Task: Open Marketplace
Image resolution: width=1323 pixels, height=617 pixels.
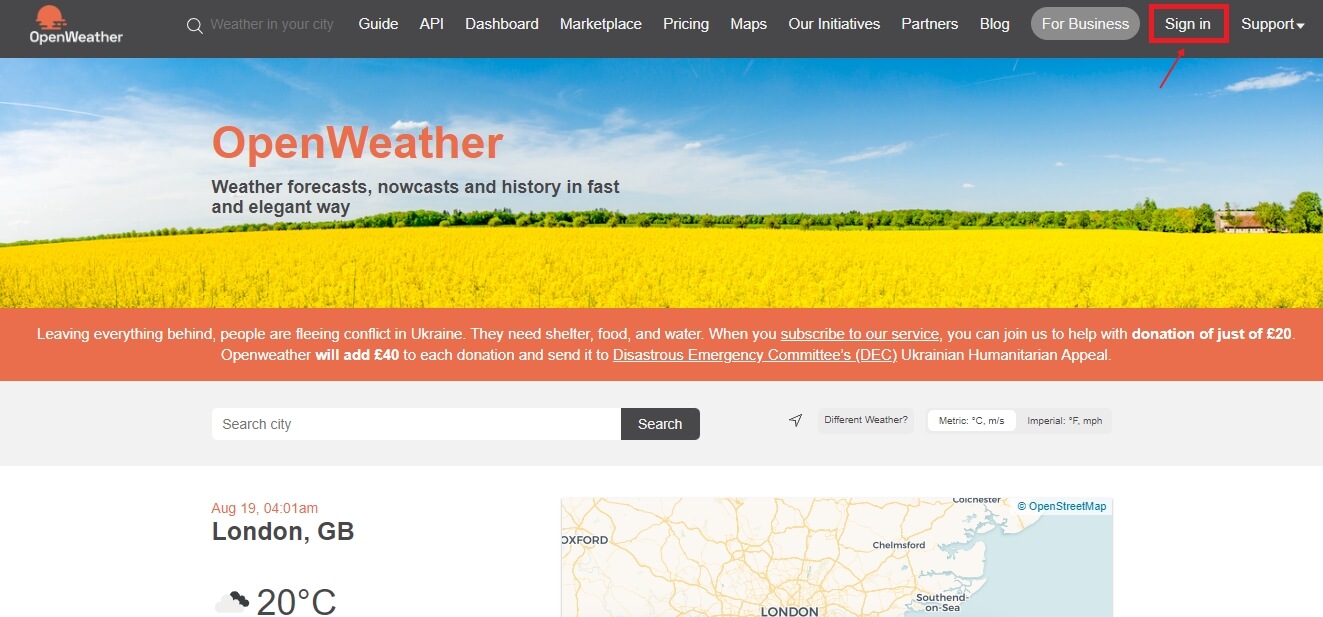Action: pyautogui.click(x=601, y=24)
